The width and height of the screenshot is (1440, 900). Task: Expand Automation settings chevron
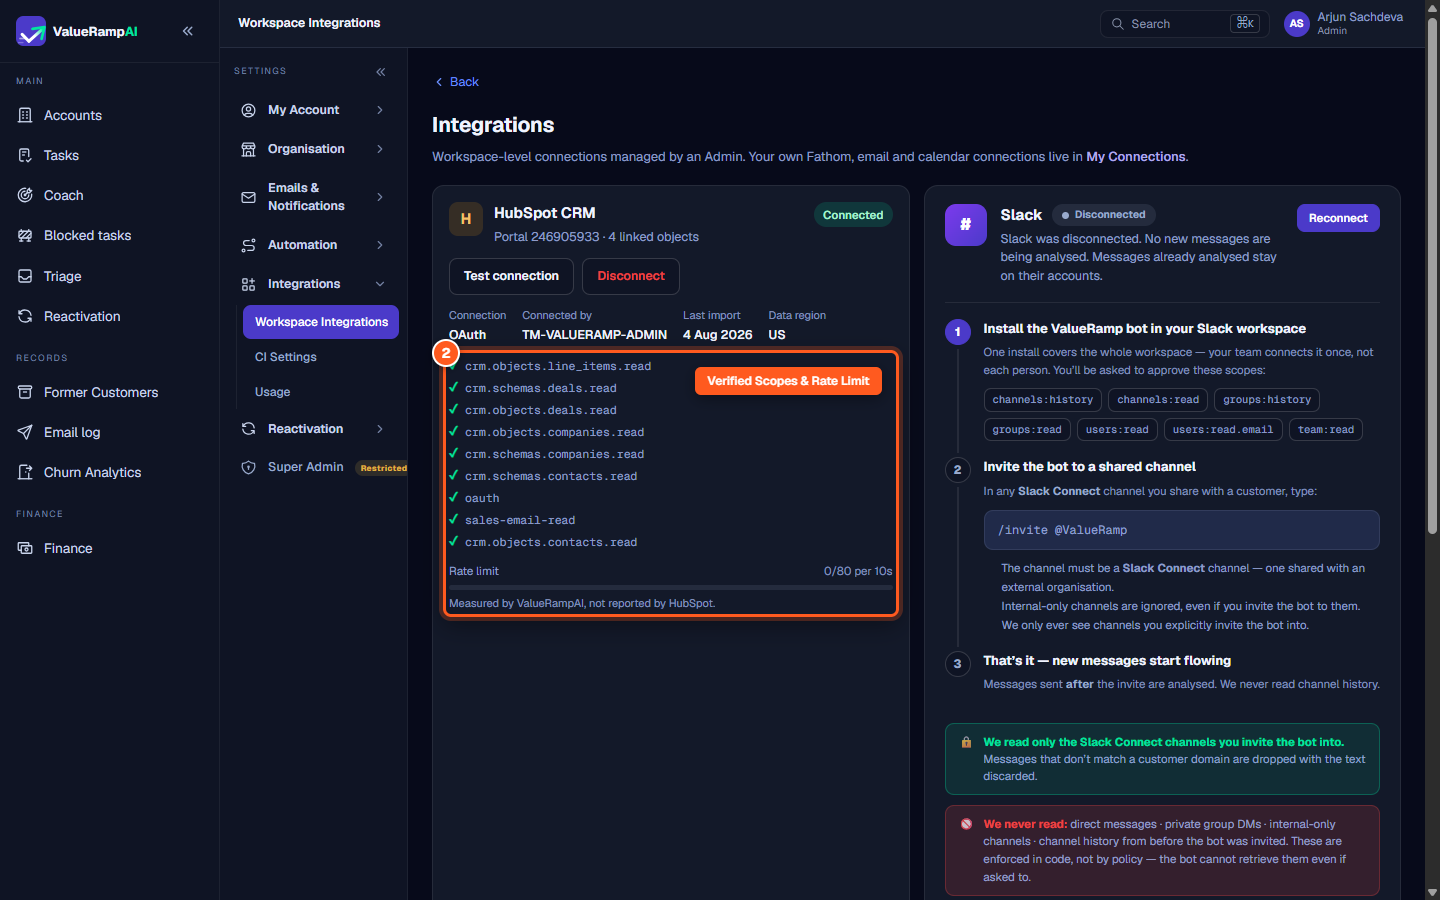pos(380,245)
